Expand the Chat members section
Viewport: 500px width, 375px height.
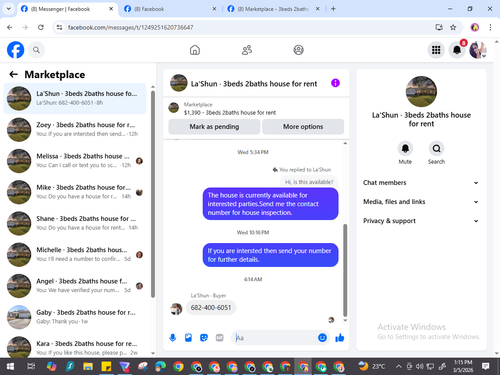point(421,183)
